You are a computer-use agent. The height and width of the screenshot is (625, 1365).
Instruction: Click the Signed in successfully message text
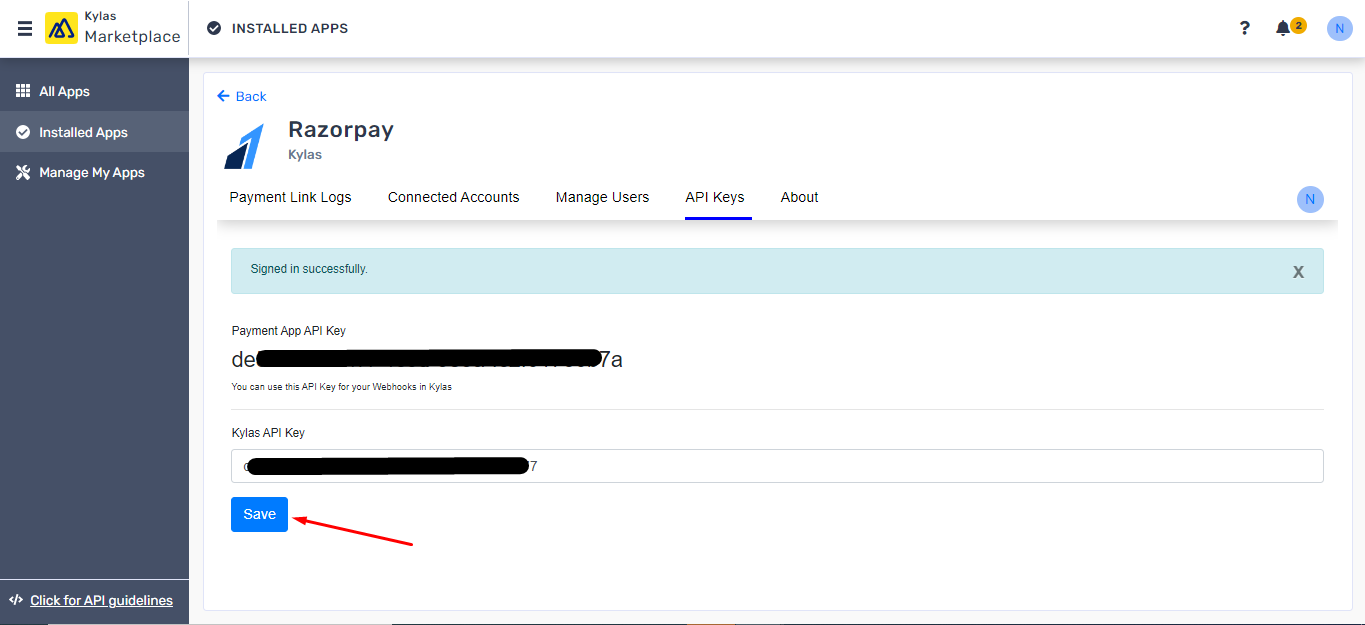point(309,269)
